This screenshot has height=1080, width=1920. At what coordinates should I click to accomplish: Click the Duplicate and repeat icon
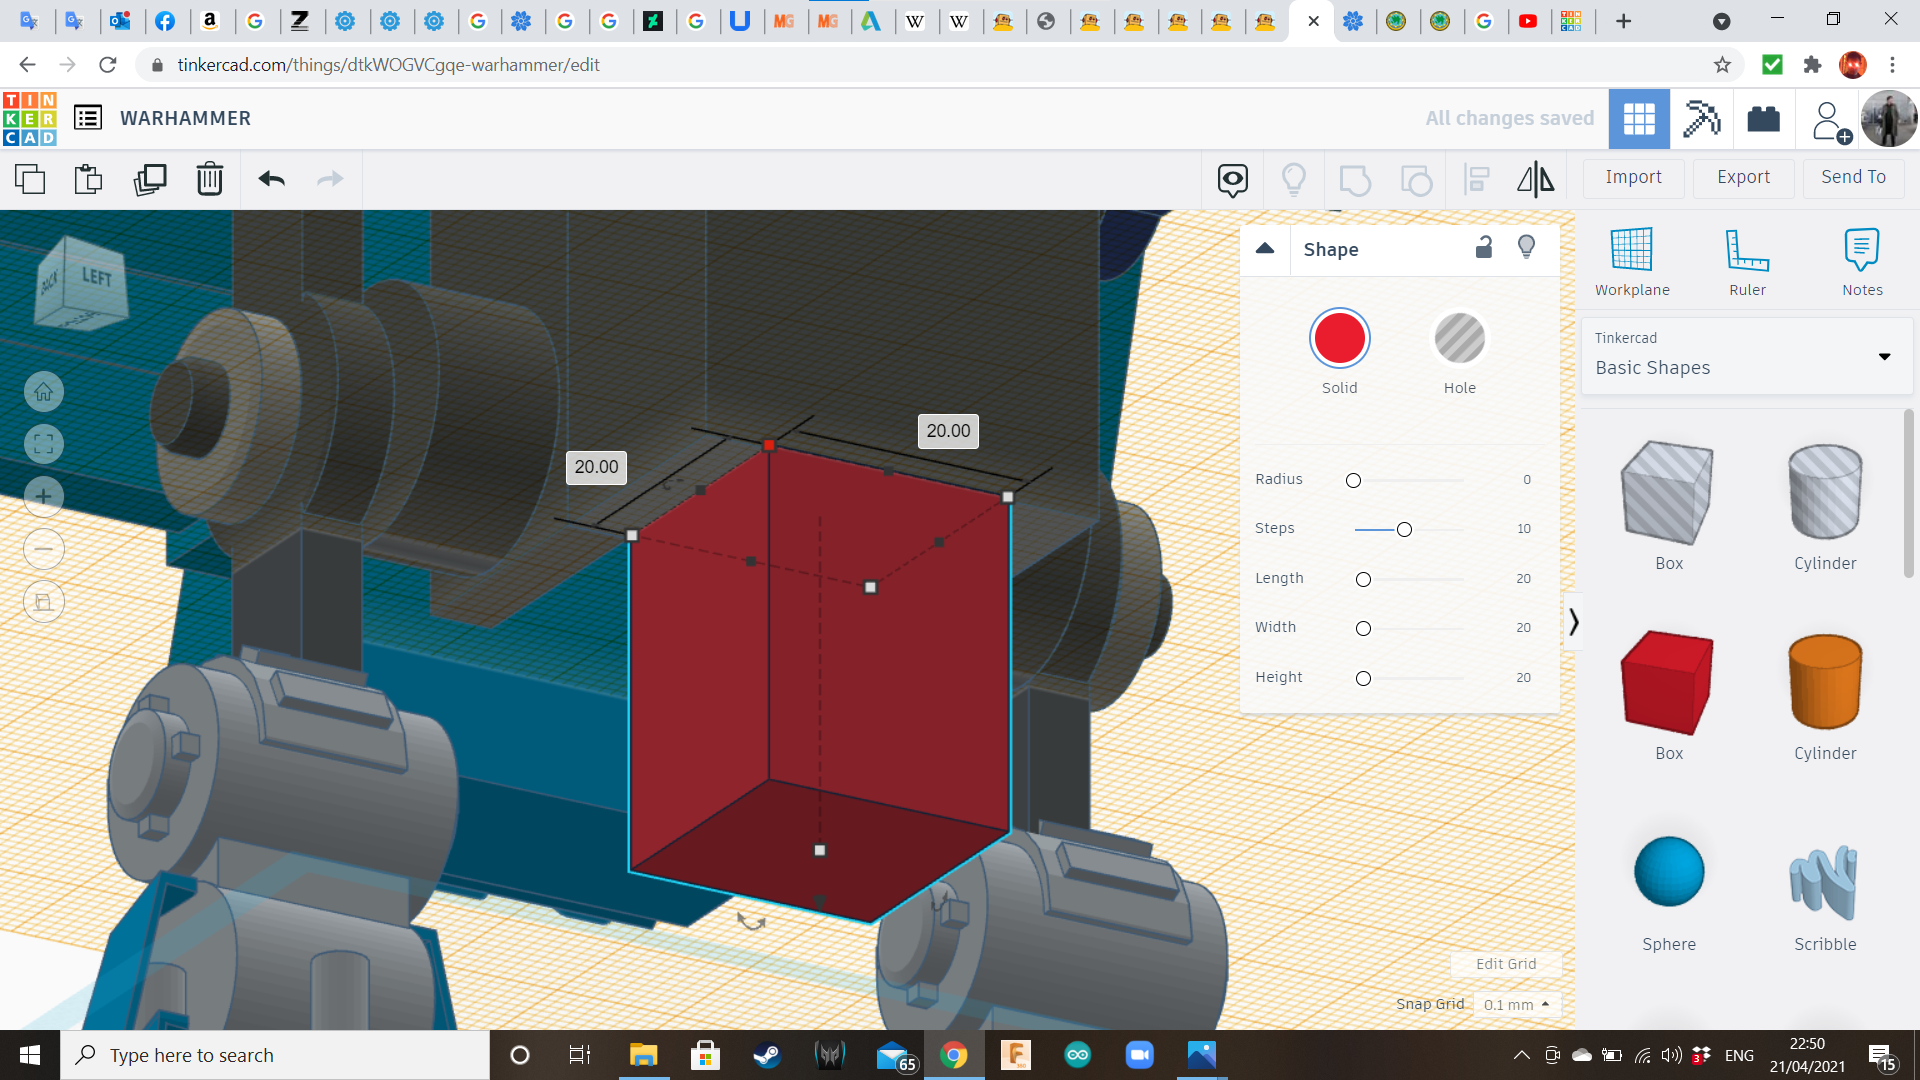150,179
